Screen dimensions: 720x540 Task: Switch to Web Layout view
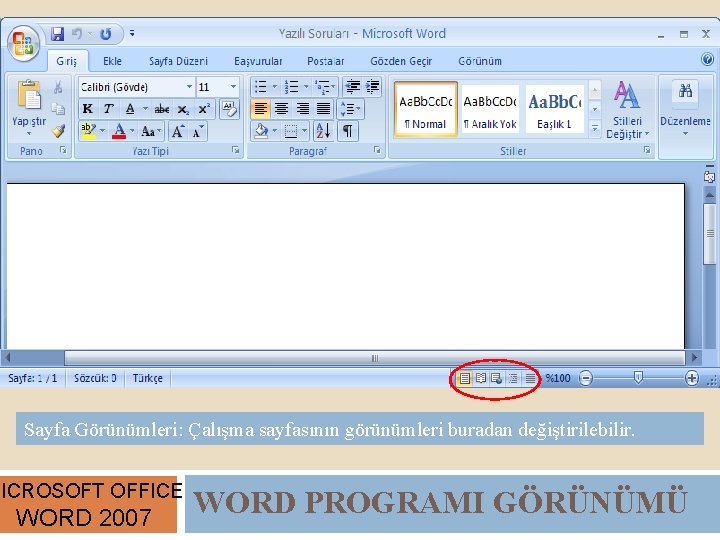[x=496, y=378]
